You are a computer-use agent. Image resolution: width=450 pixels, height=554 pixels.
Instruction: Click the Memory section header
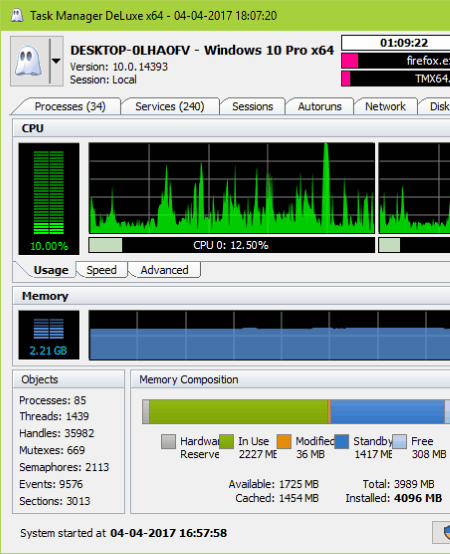coord(231,296)
